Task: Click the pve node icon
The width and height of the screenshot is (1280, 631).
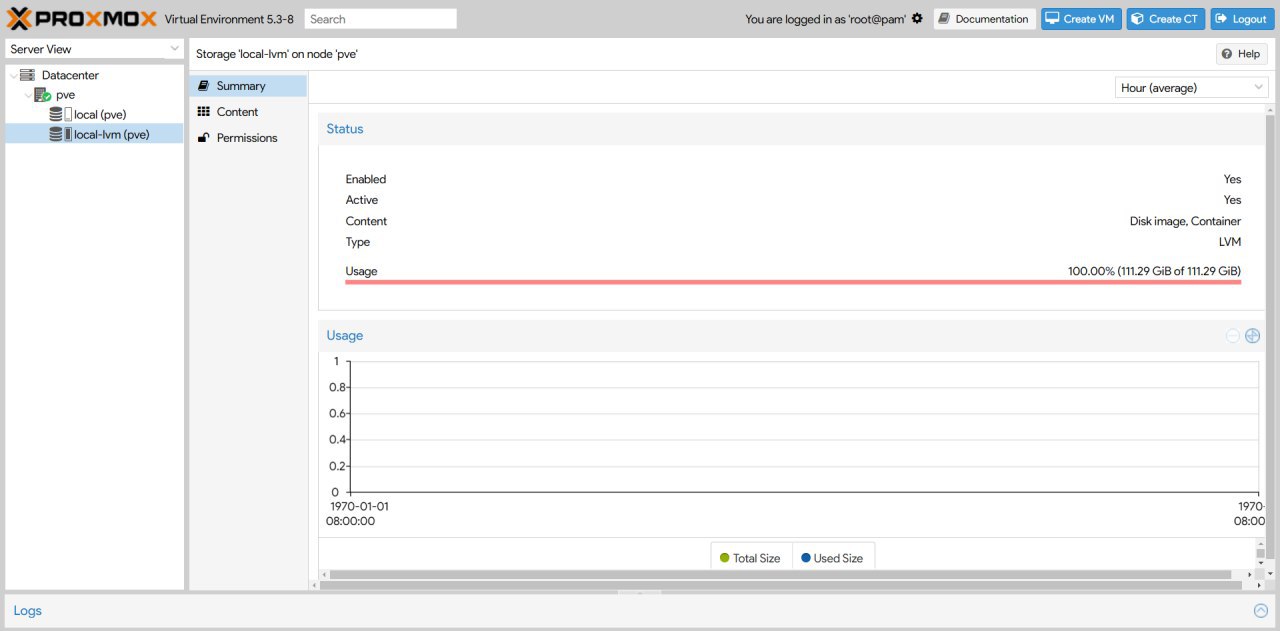Action: 42,95
